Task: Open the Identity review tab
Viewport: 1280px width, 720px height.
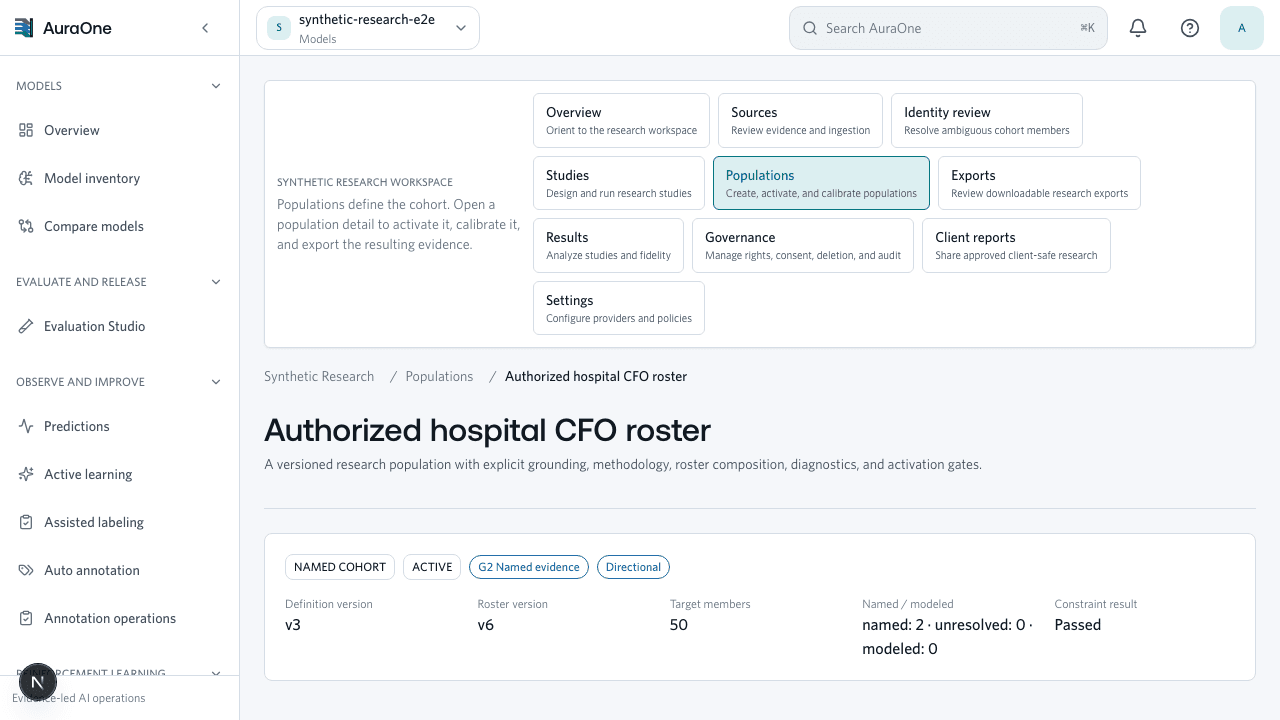Action: coord(986,120)
